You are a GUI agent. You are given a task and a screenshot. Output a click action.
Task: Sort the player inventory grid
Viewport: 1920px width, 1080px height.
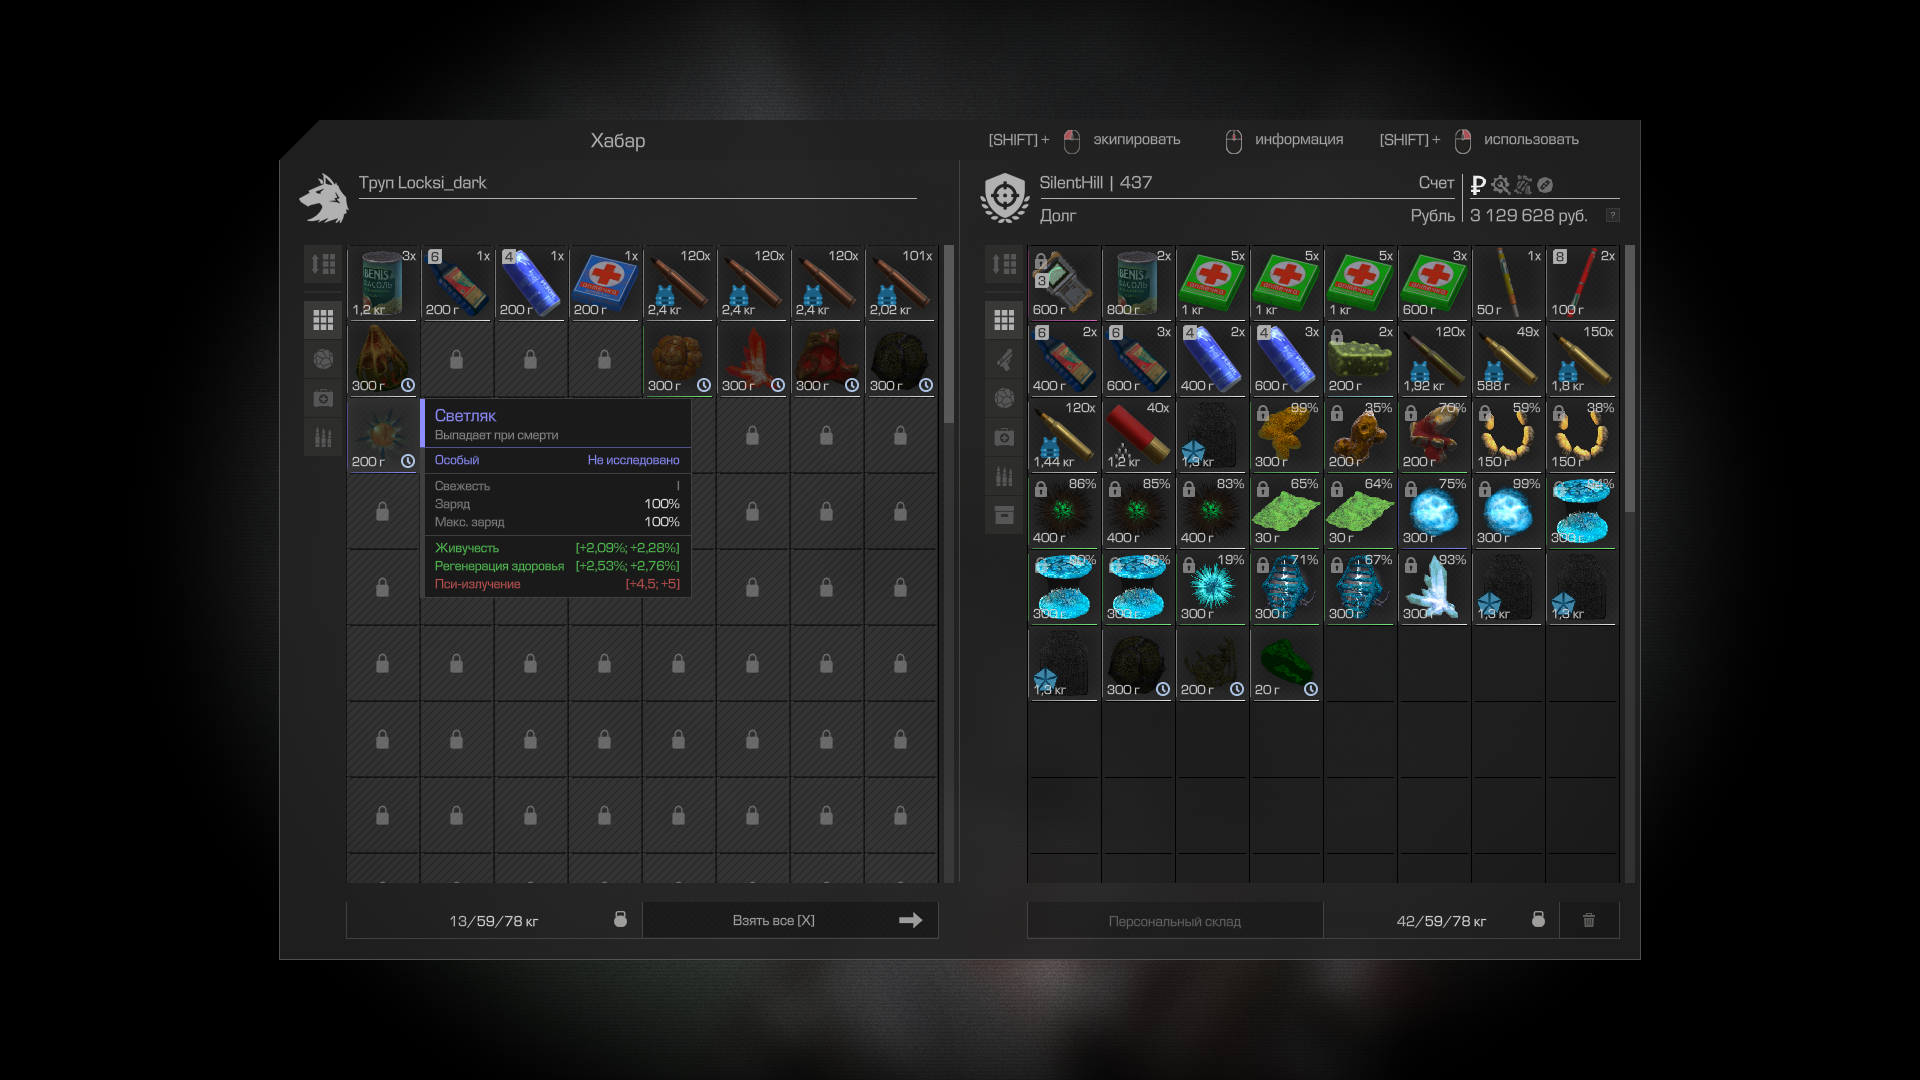click(1004, 264)
